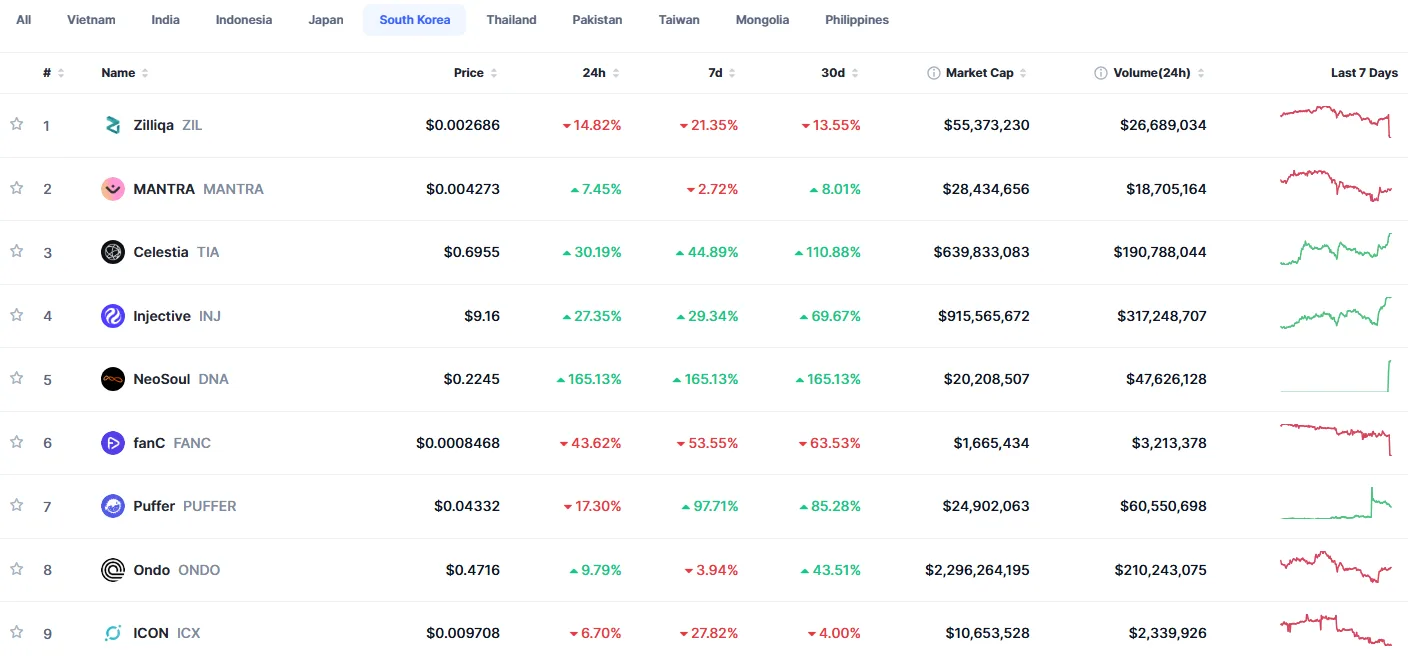This screenshot has width=1408, height=660.
Task: Click the fanC coin logo icon
Action: (113, 443)
